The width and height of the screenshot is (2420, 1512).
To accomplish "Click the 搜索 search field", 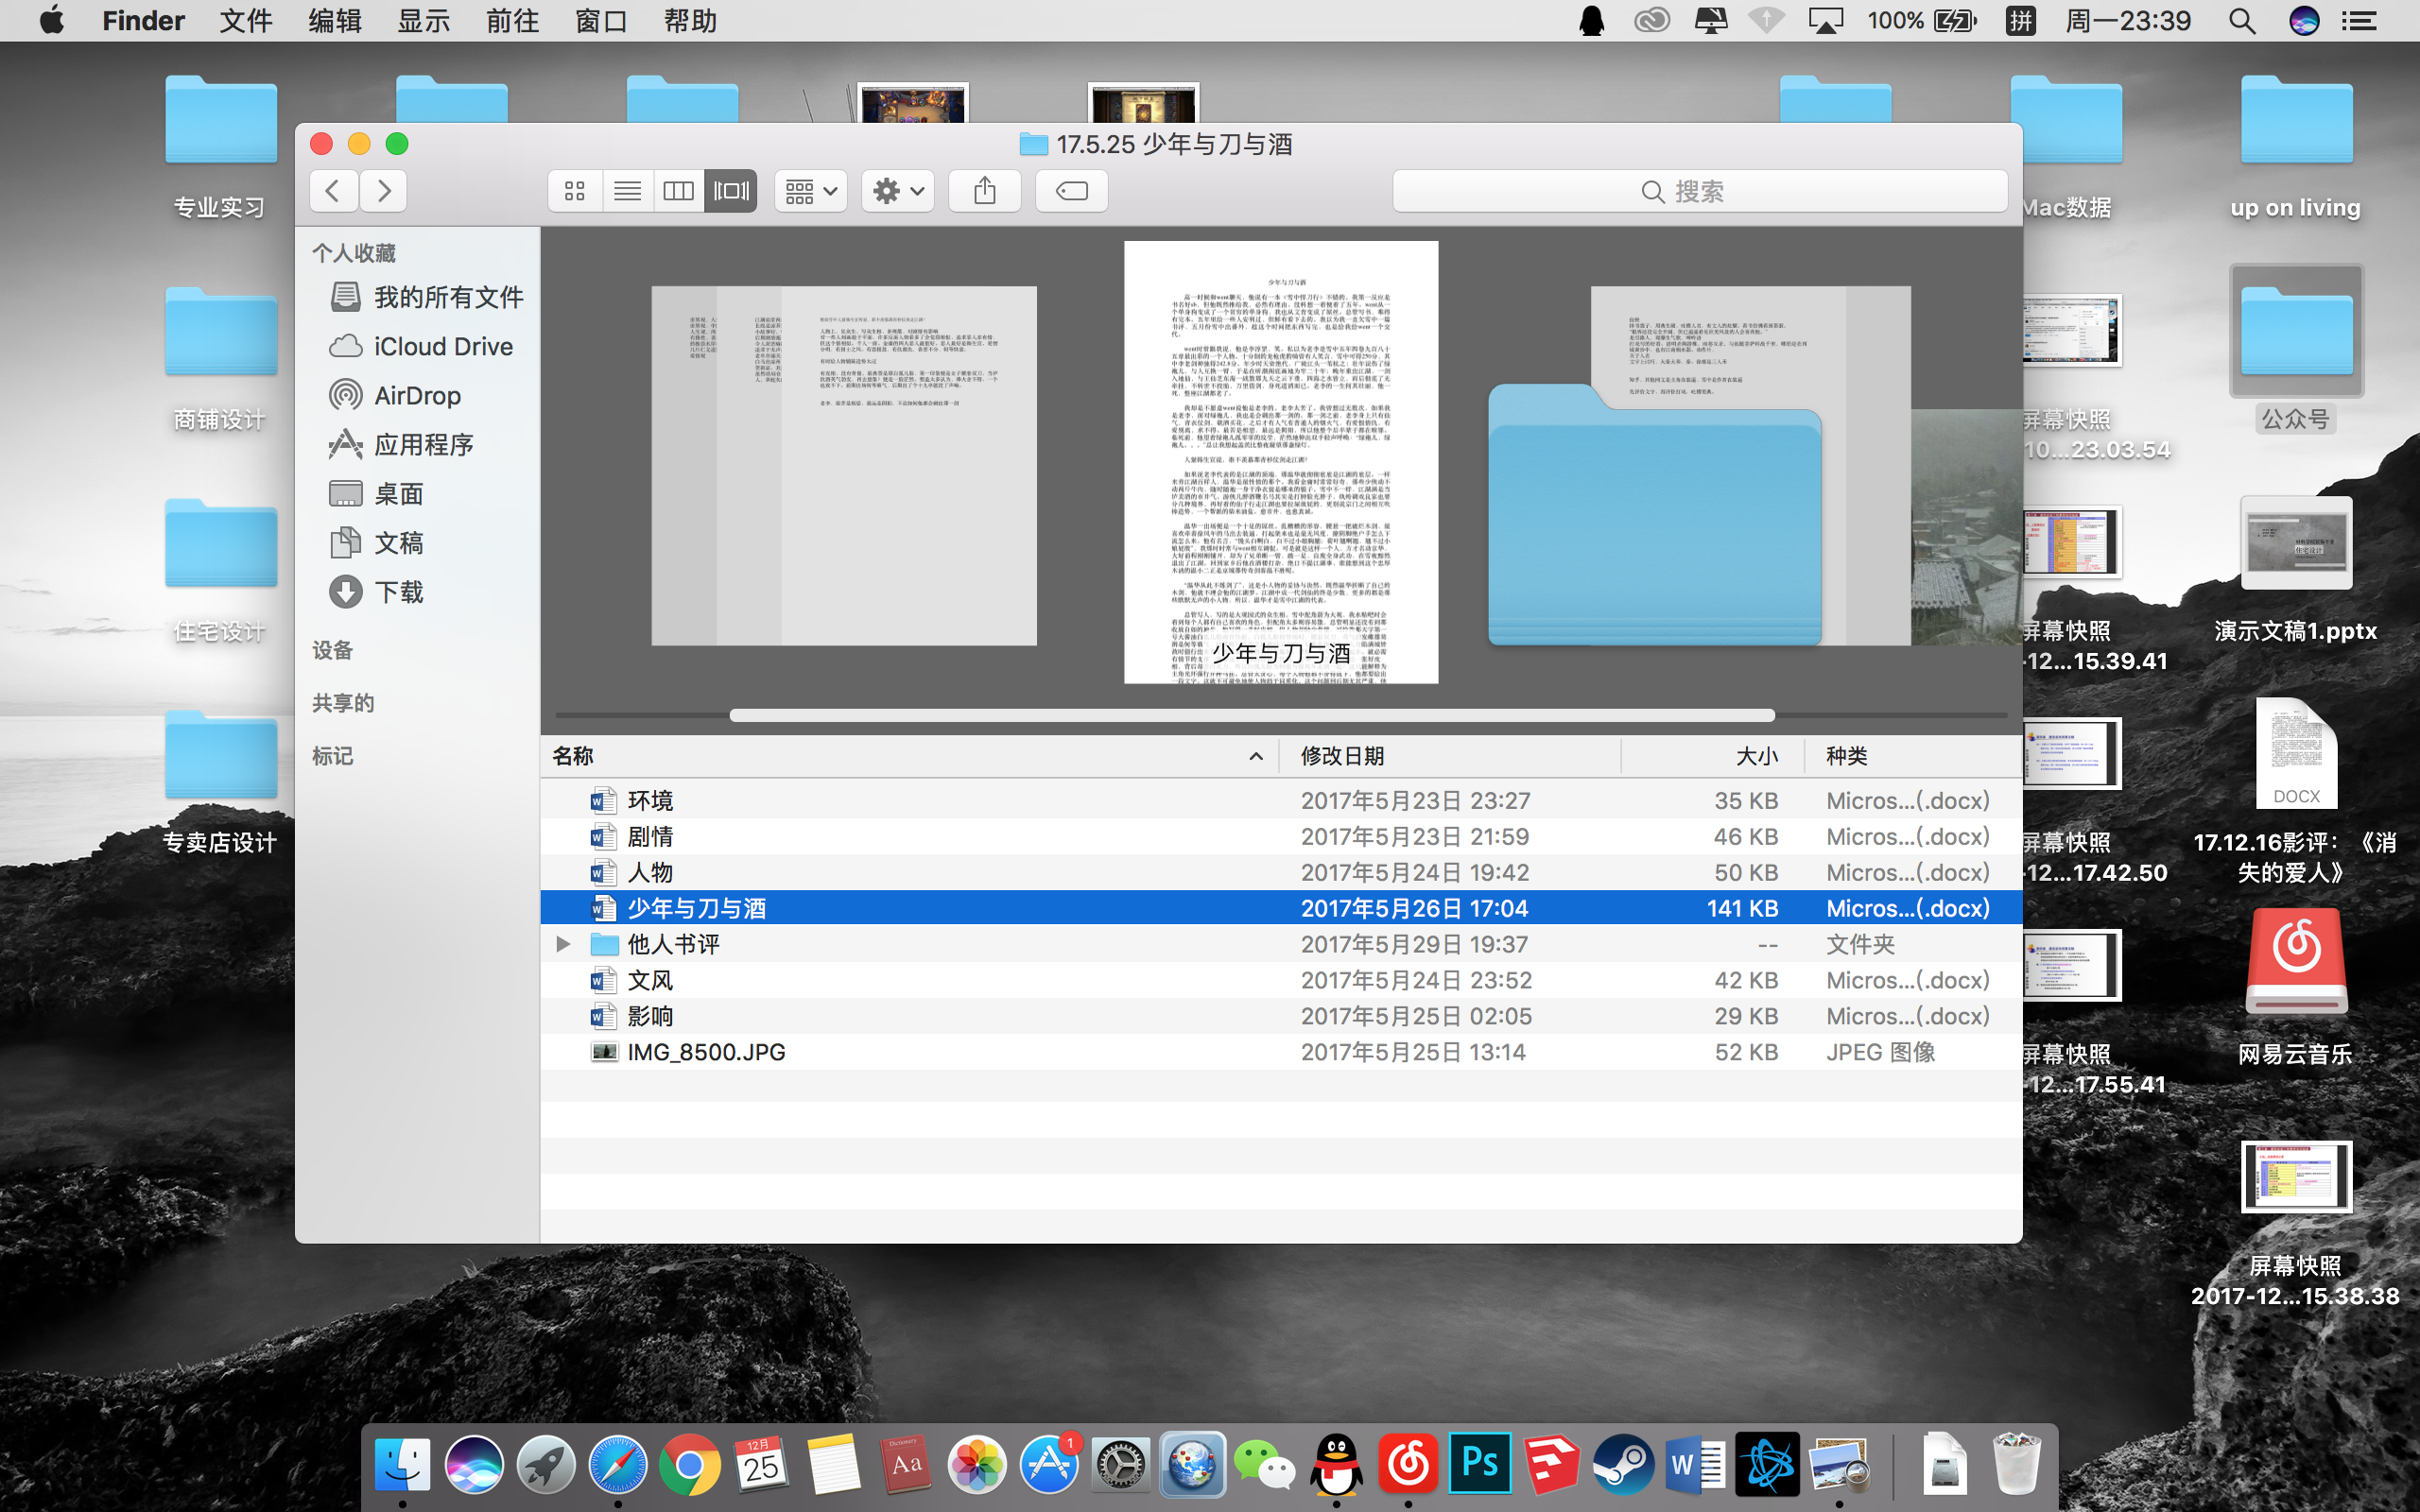I will coord(1699,191).
